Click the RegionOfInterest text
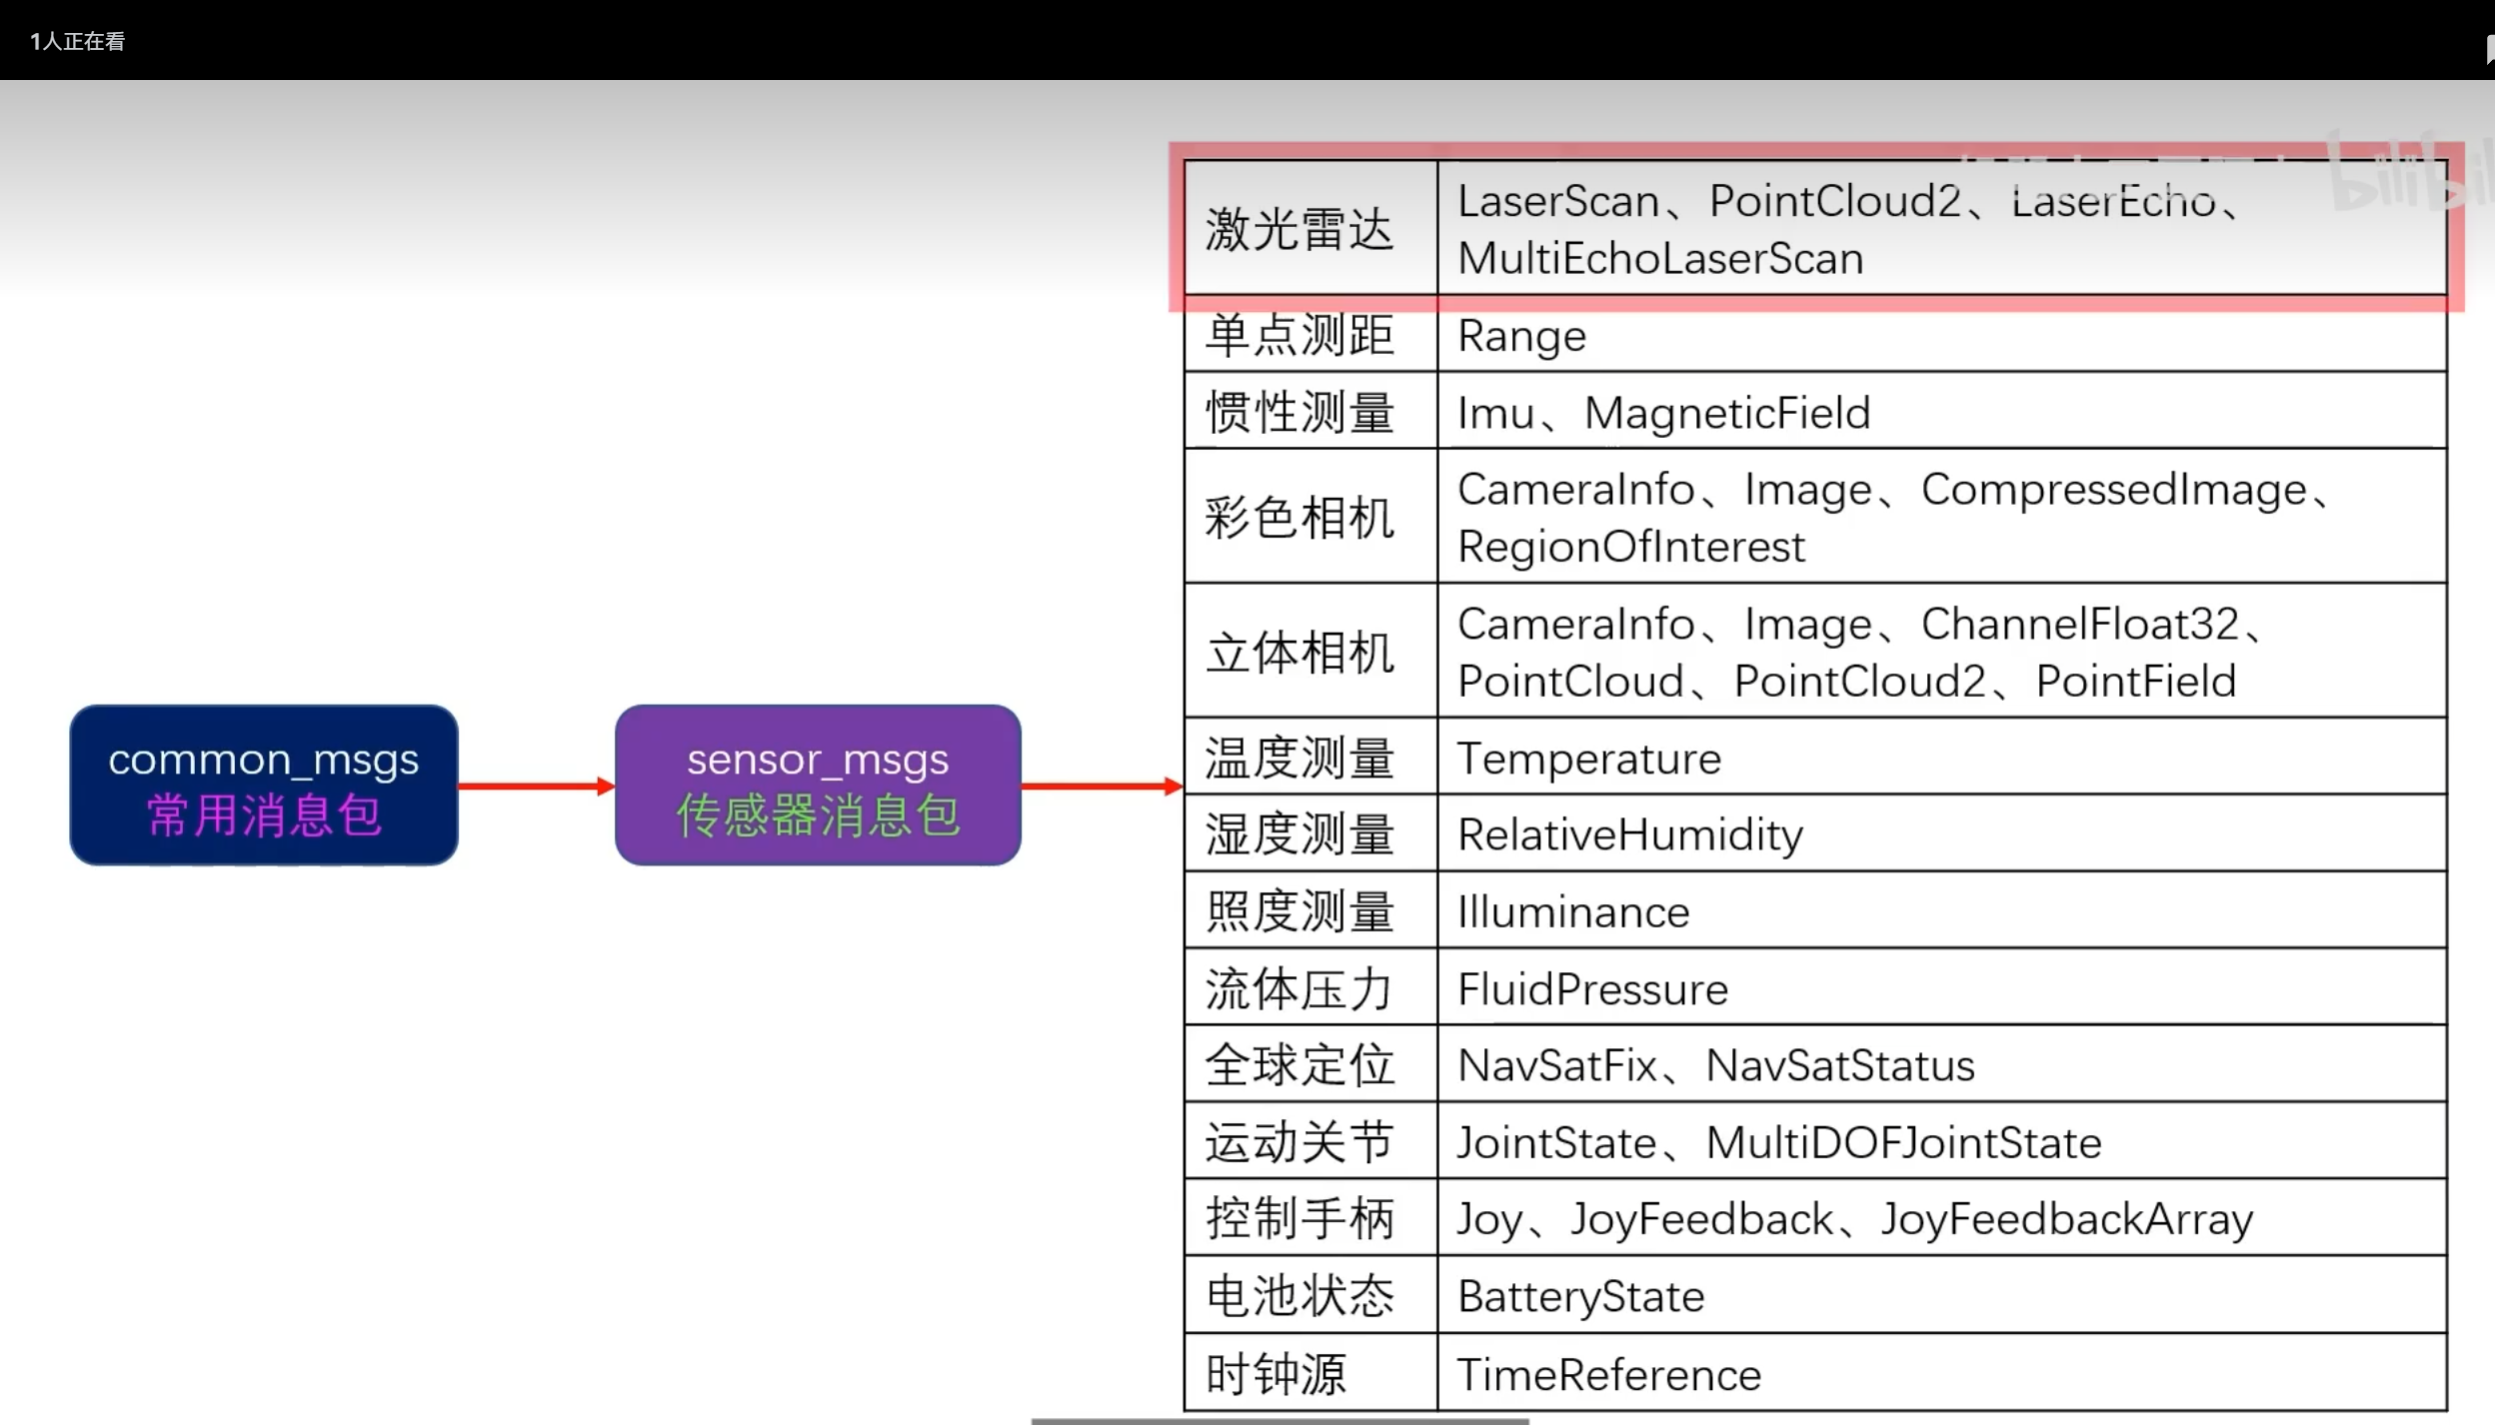This screenshot has width=2495, height=1425. (x=1630, y=547)
